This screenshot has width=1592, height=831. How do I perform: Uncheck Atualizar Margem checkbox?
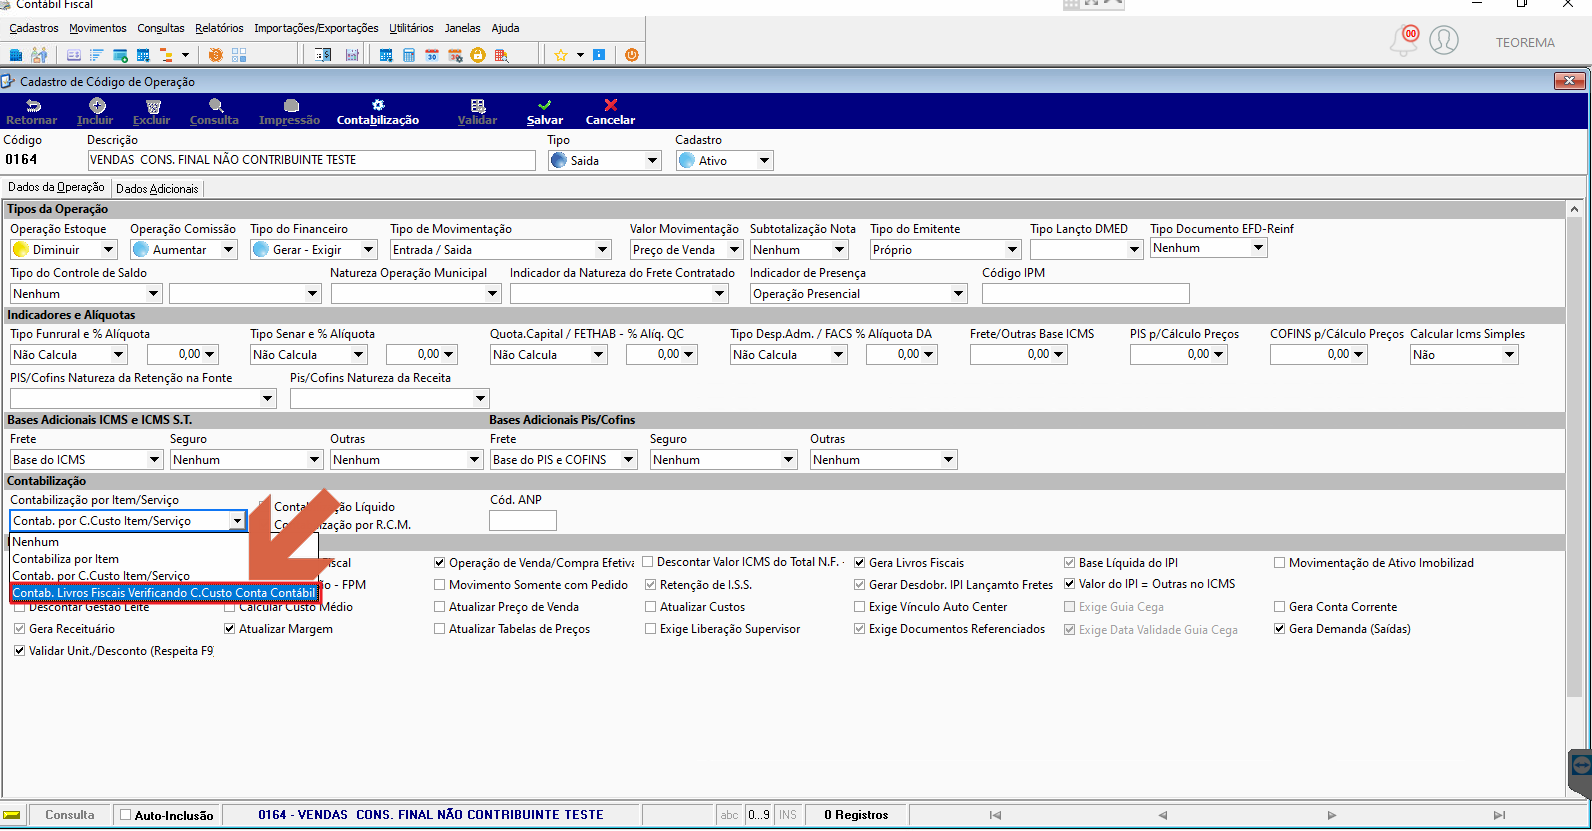click(230, 629)
